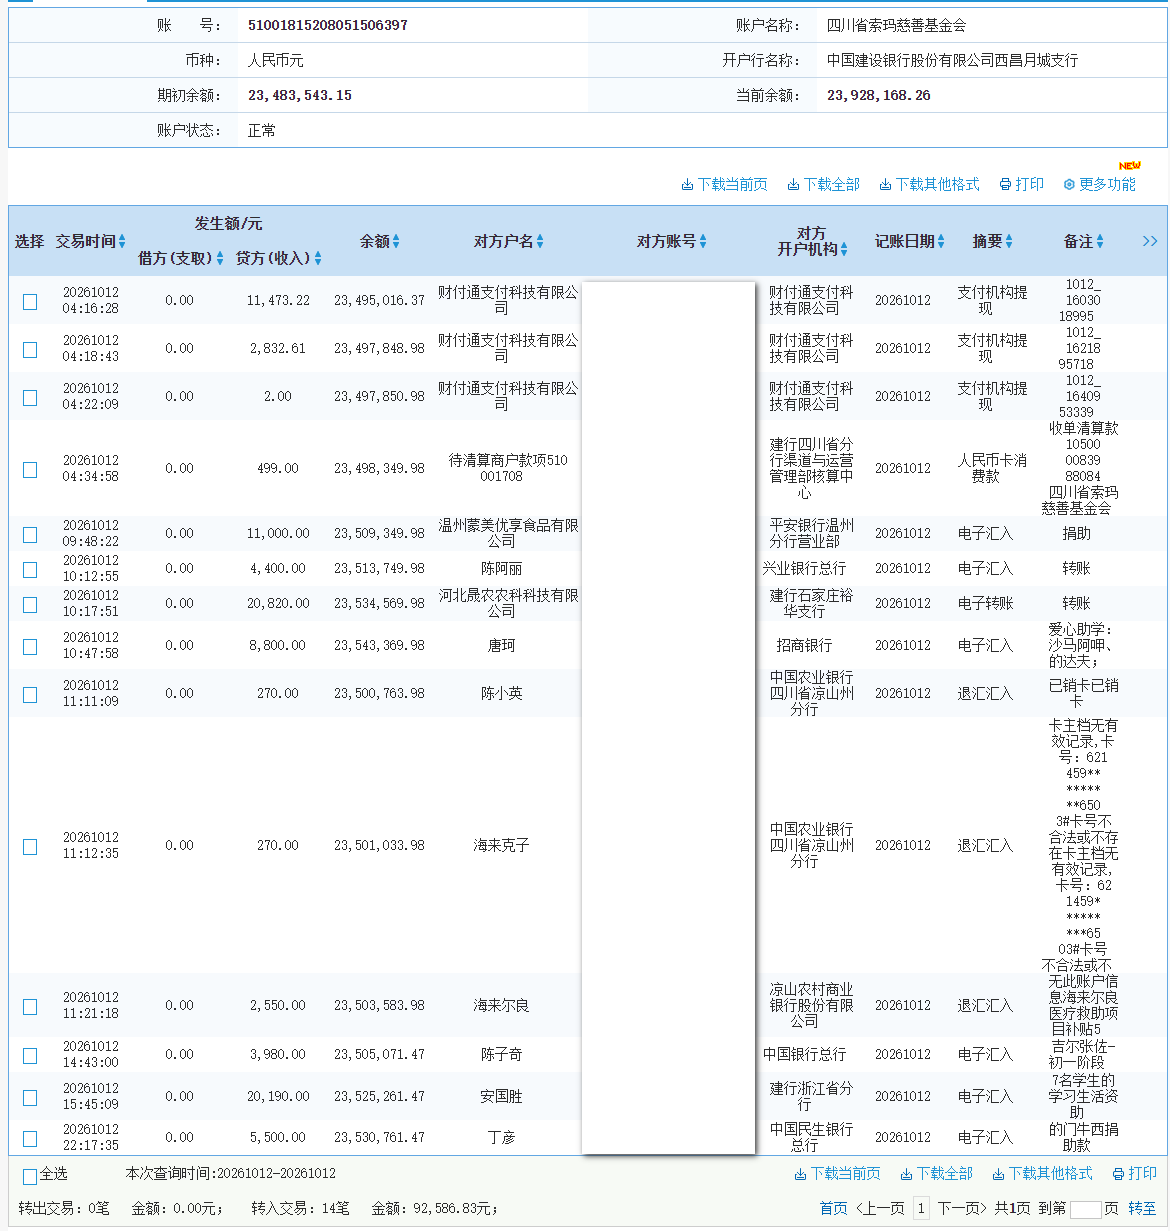Image resolution: width=1170 pixels, height=1231 pixels.
Task: Sort by 对方户名 column arrows
Action: click(x=540, y=241)
